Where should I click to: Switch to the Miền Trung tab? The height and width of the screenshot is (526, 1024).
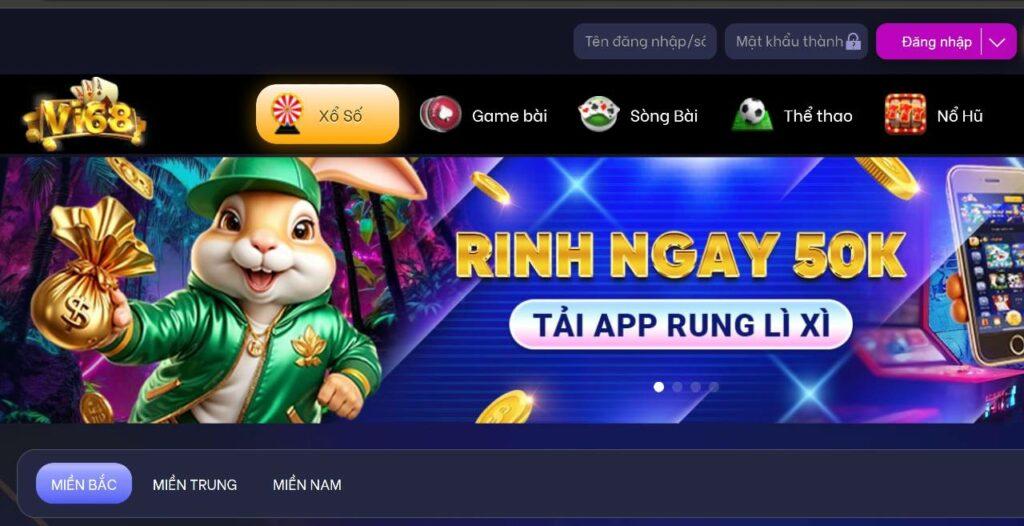[195, 484]
